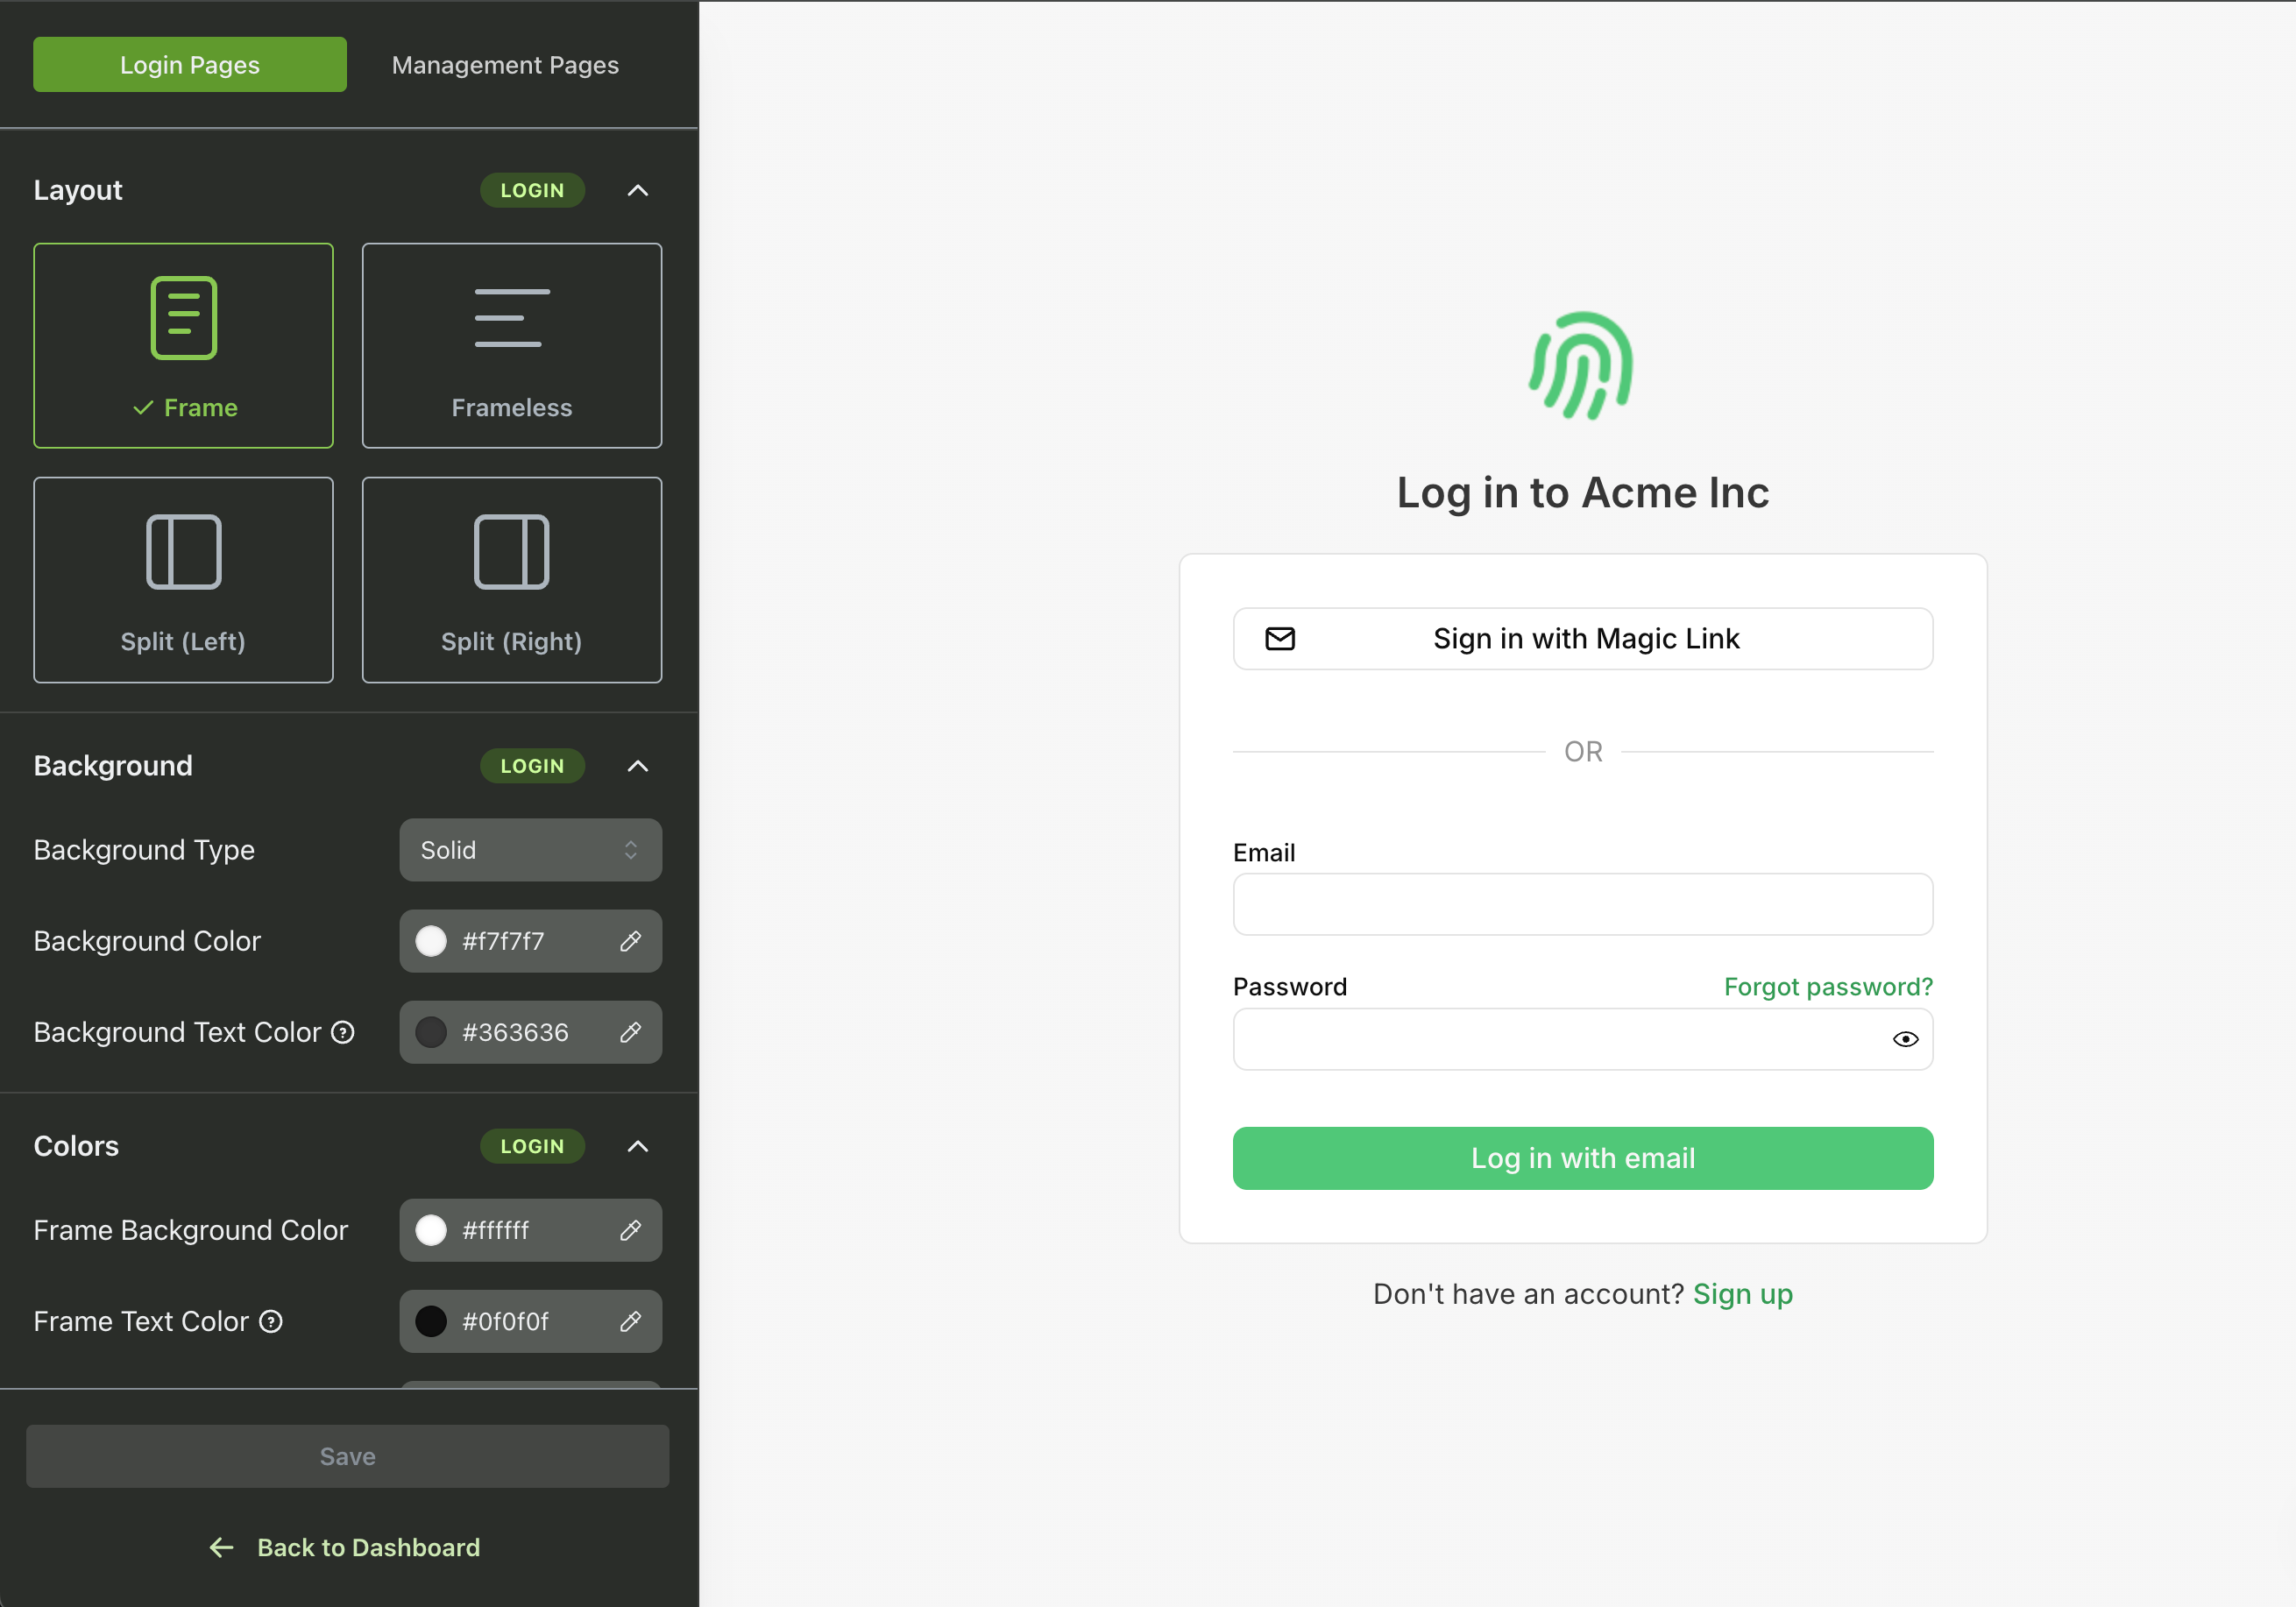Follow the Sign up link
The width and height of the screenshot is (2296, 1607).
tap(1743, 1294)
